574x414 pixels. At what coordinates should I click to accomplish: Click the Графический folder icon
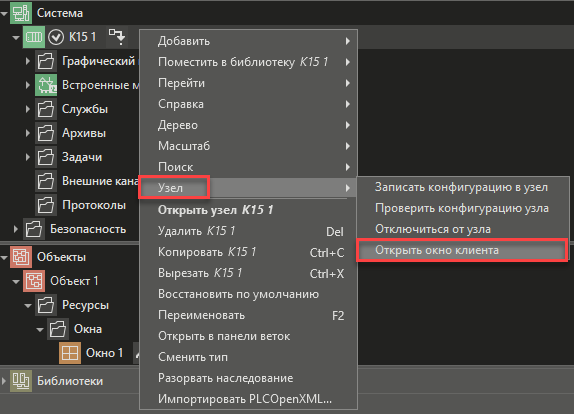(46, 61)
